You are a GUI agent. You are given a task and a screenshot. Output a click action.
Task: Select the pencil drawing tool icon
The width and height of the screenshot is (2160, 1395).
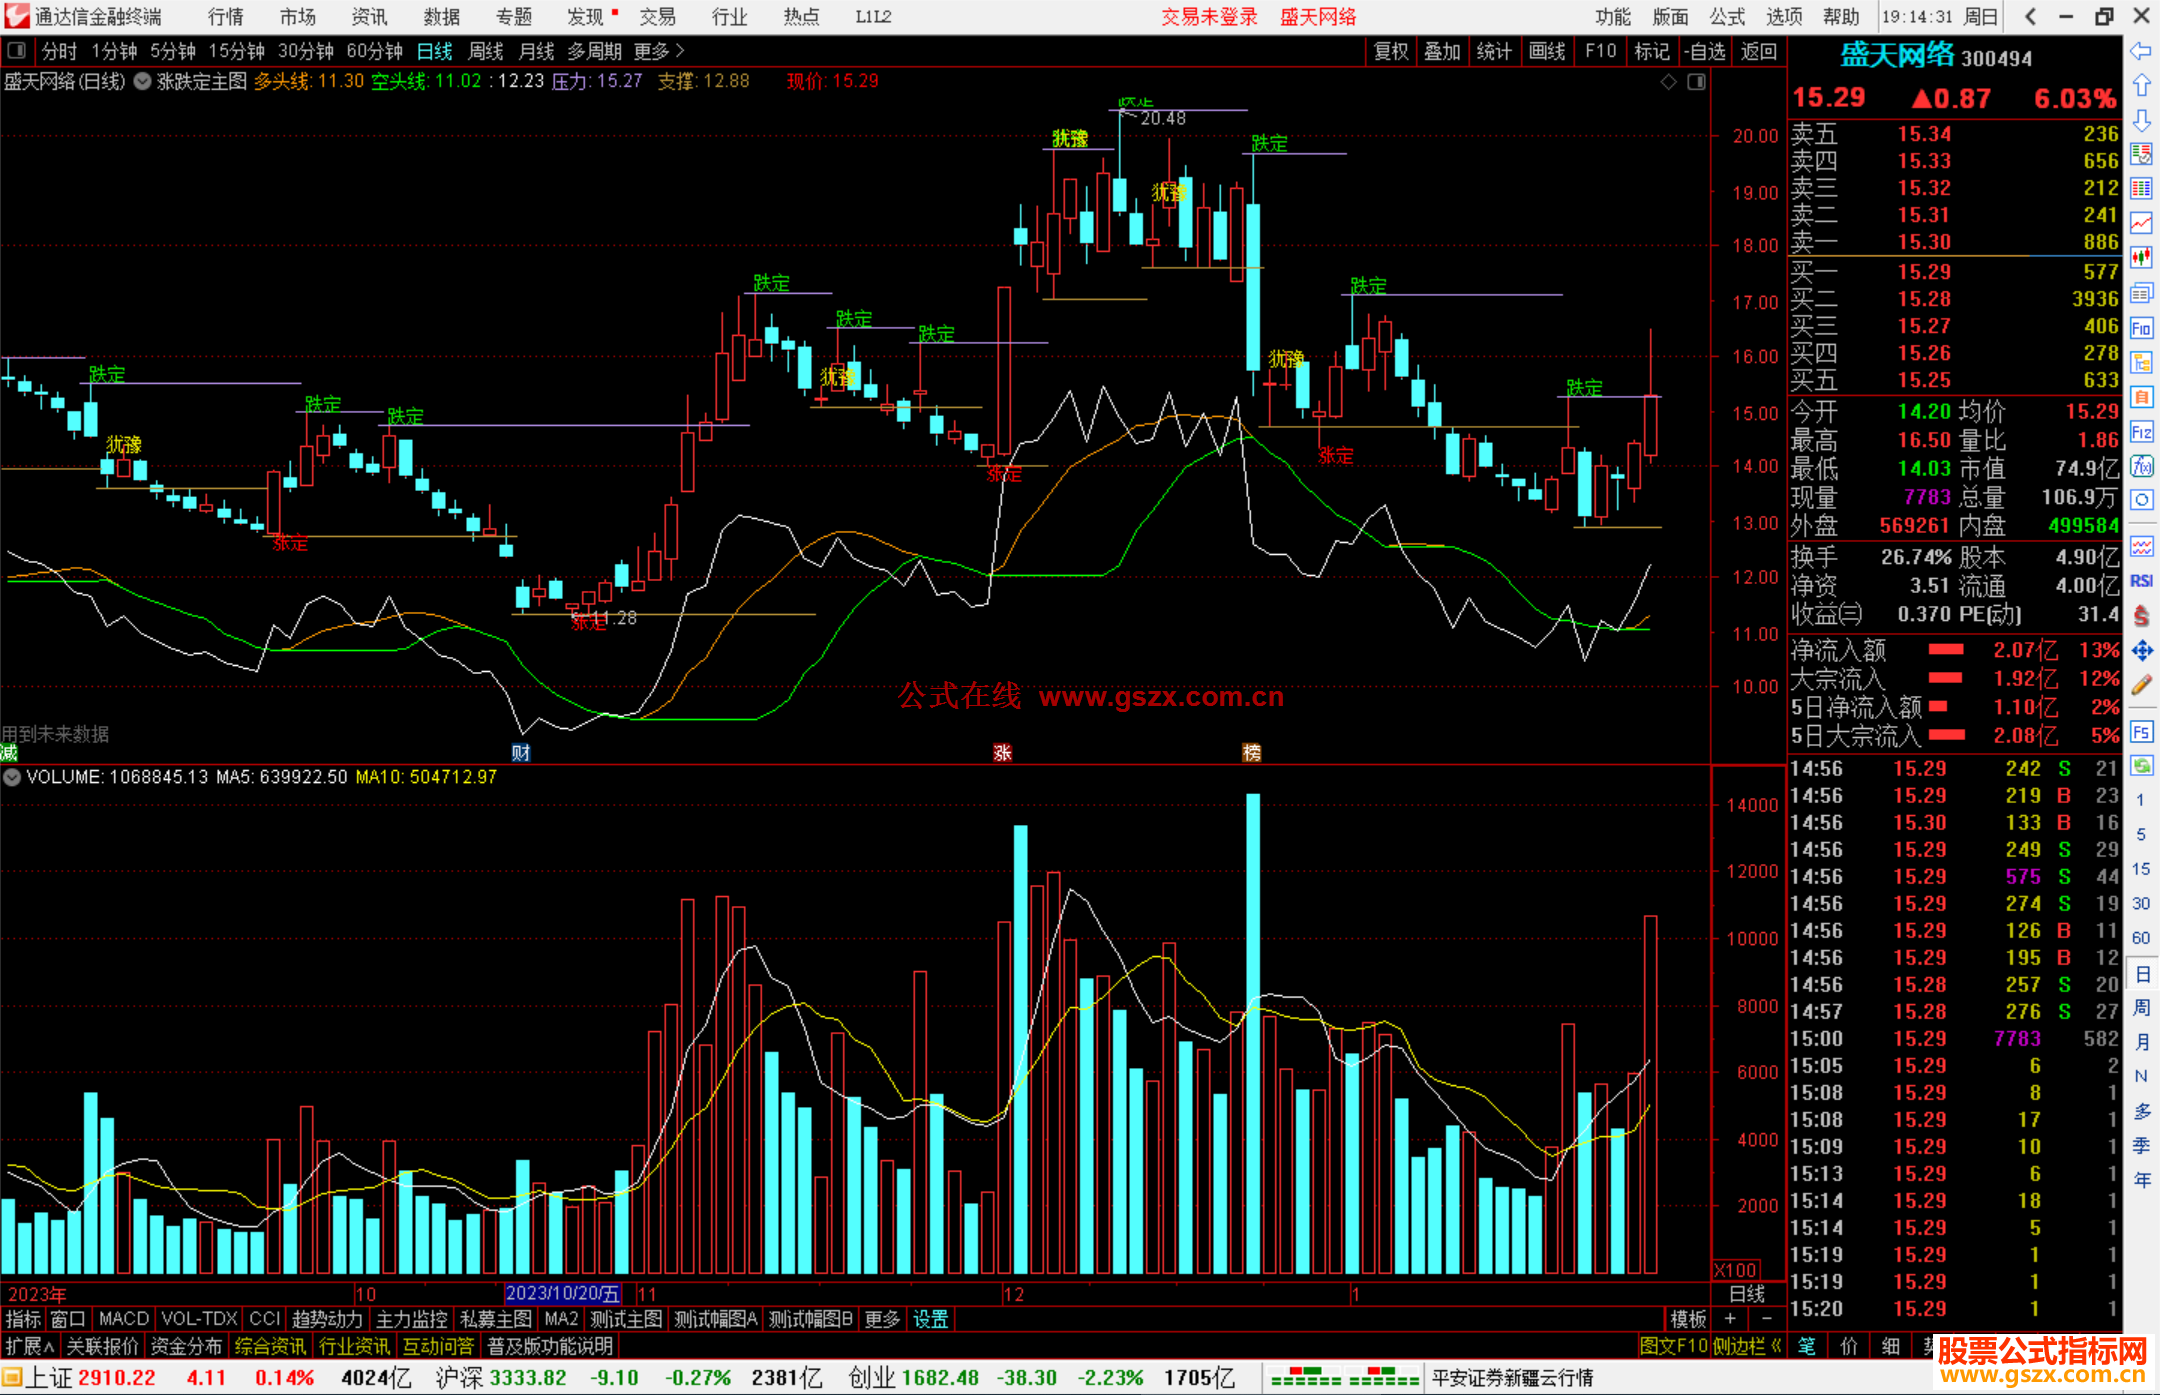click(x=2141, y=685)
